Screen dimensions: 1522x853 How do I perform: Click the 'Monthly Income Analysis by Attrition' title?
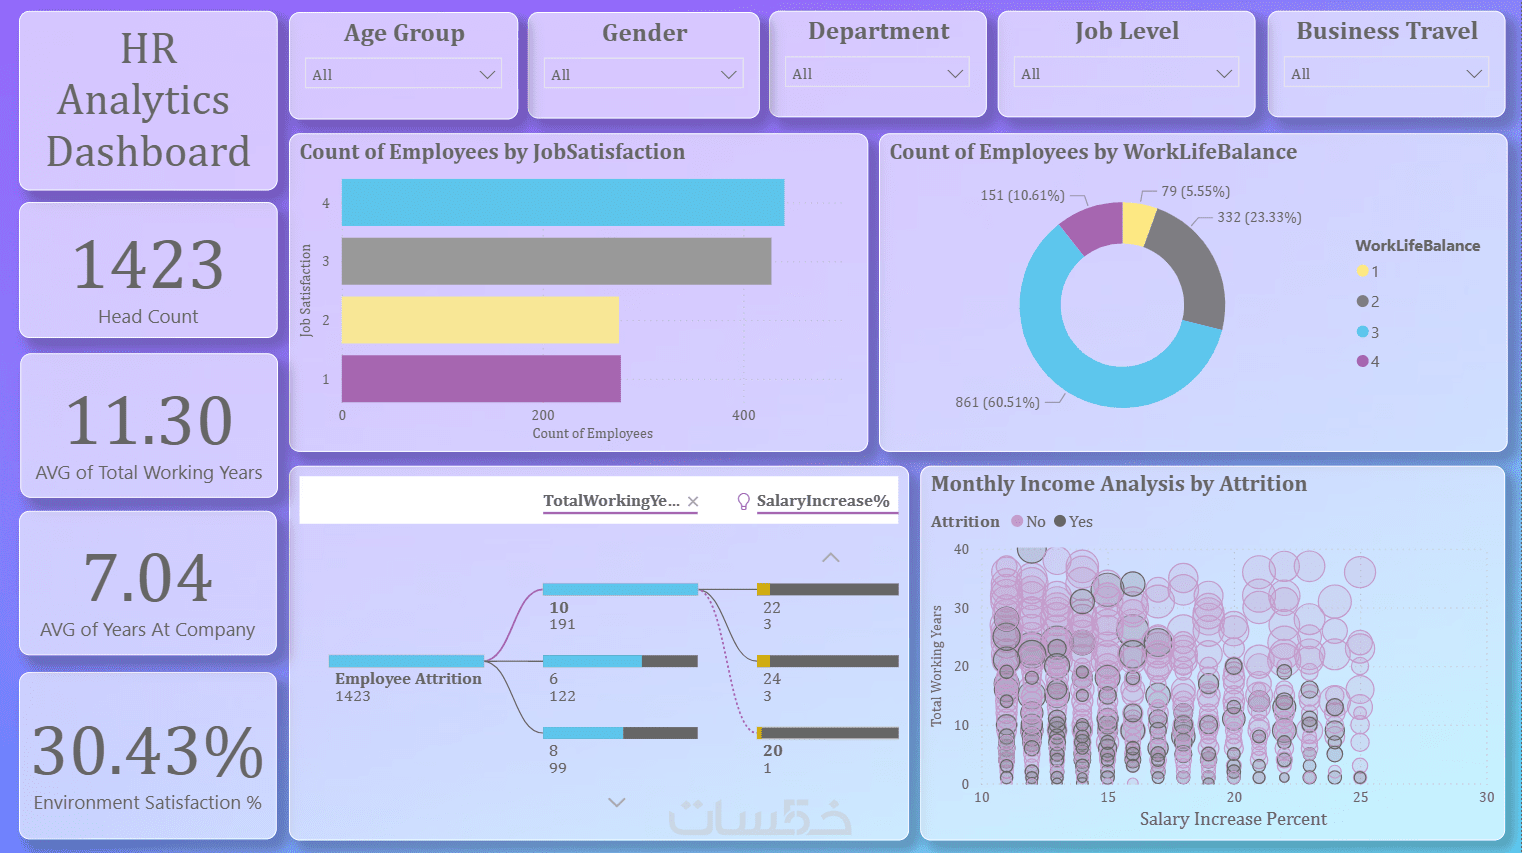[1119, 484]
